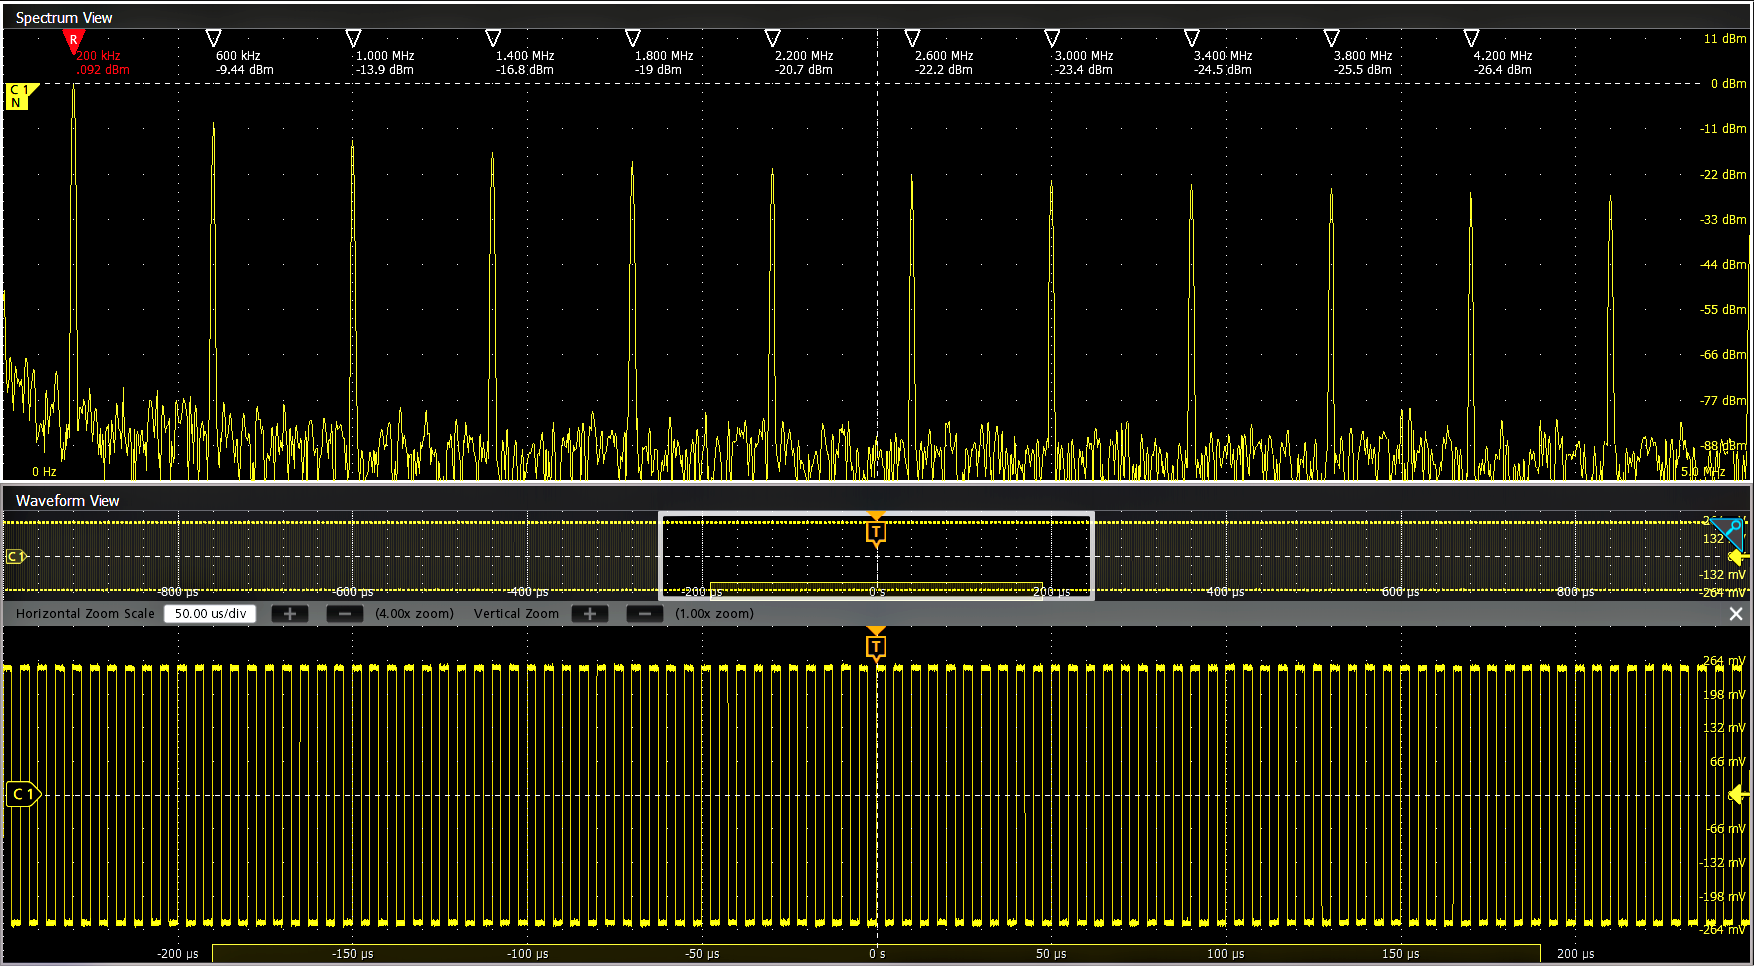
Task: Click the C1 channel badge in Spectrum View
Action: [15, 95]
